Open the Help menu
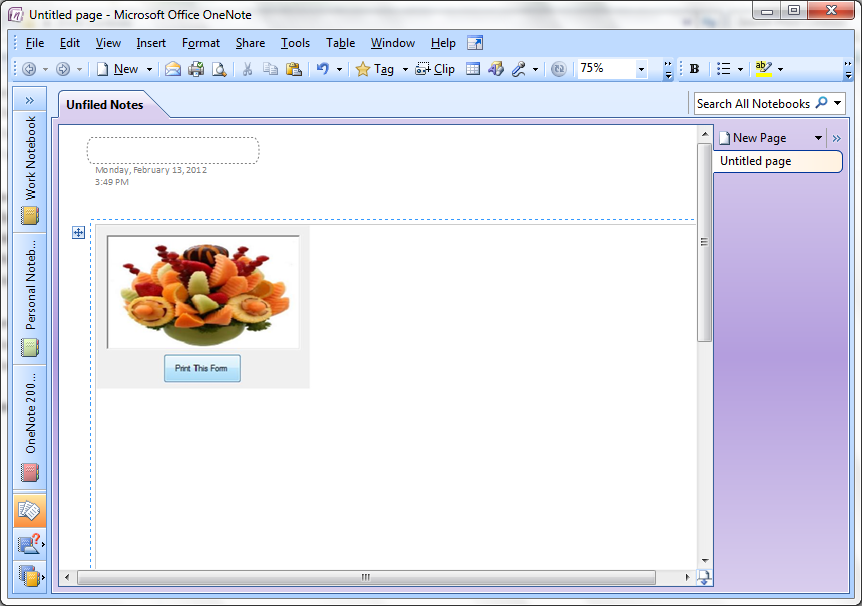 pyautogui.click(x=443, y=43)
